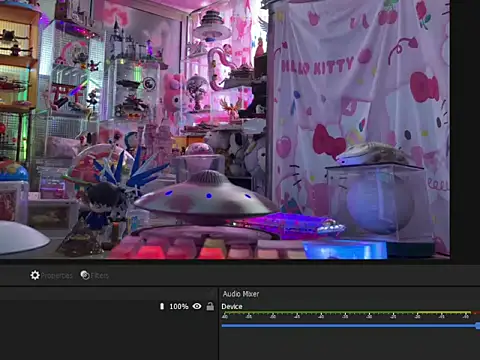Click the Properties gear icon
The height and width of the screenshot is (360, 480).
[35, 275]
